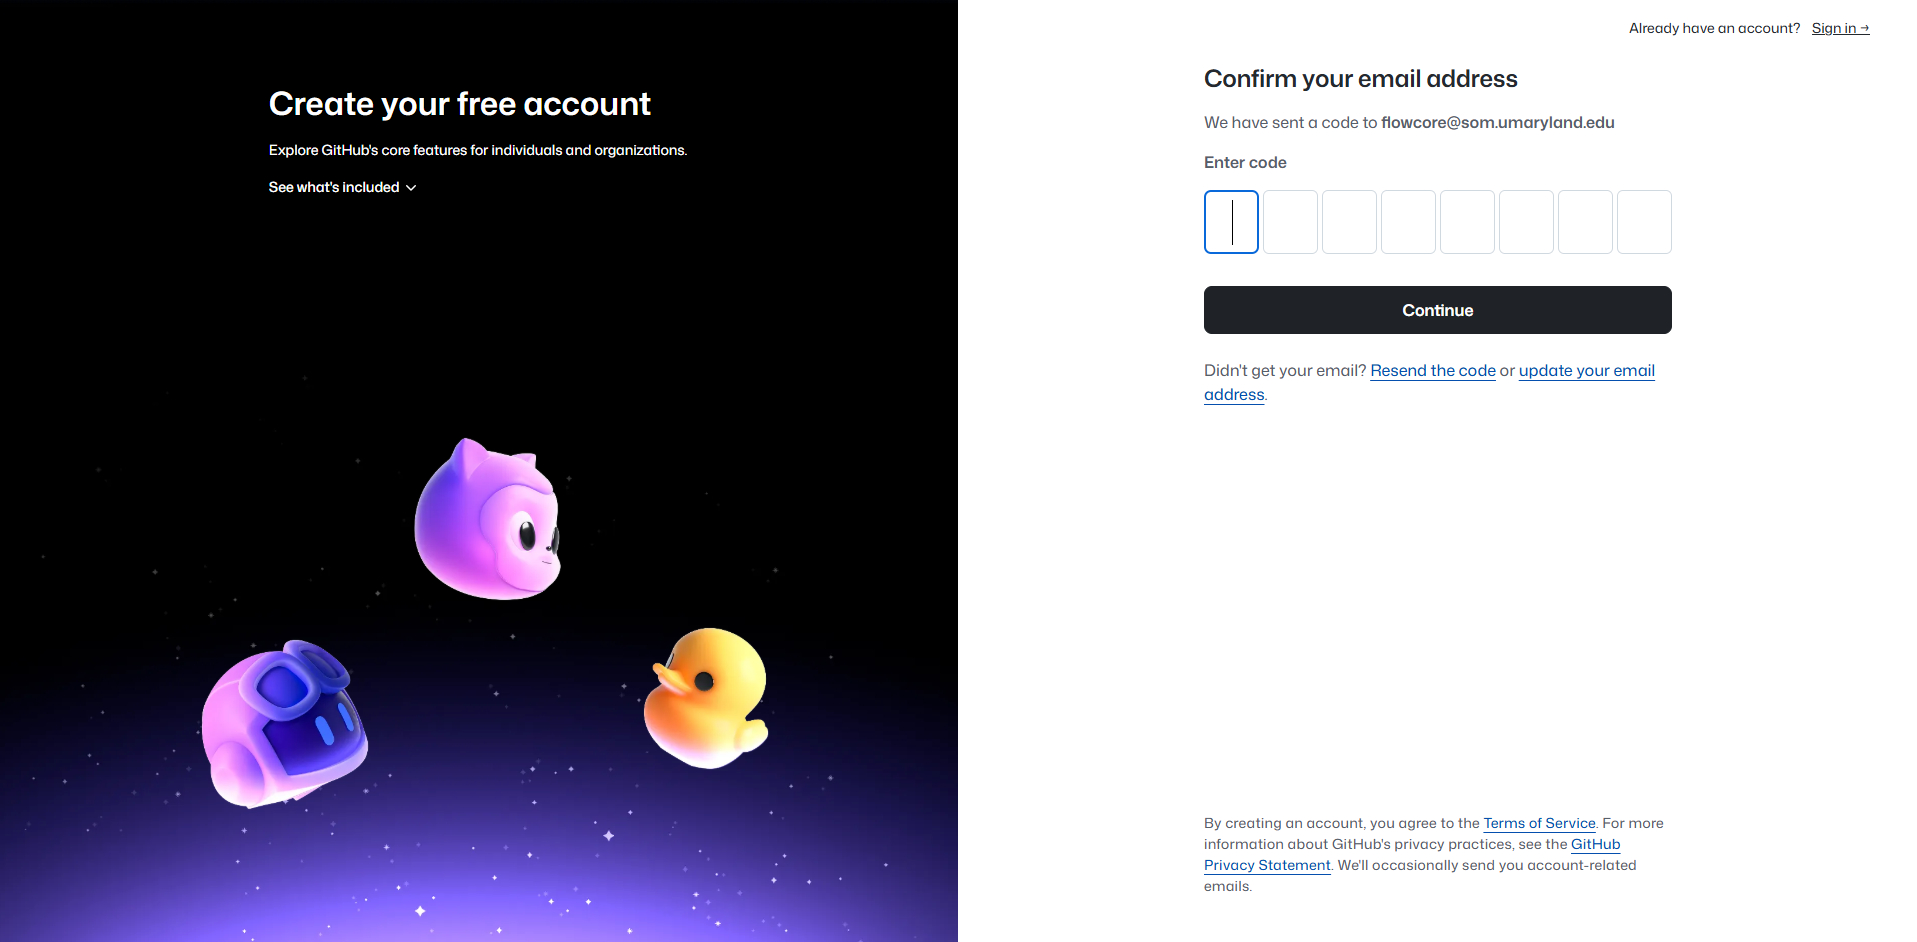The image size is (1917, 942).
Task: Click the chevron next to See what's included
Action: click(x=411, y=188)
